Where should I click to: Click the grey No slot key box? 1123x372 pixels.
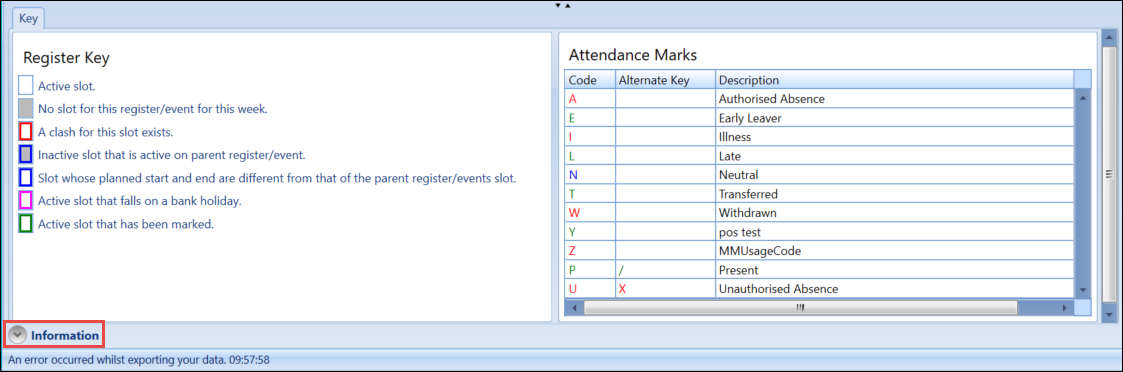tap(26, 109)
